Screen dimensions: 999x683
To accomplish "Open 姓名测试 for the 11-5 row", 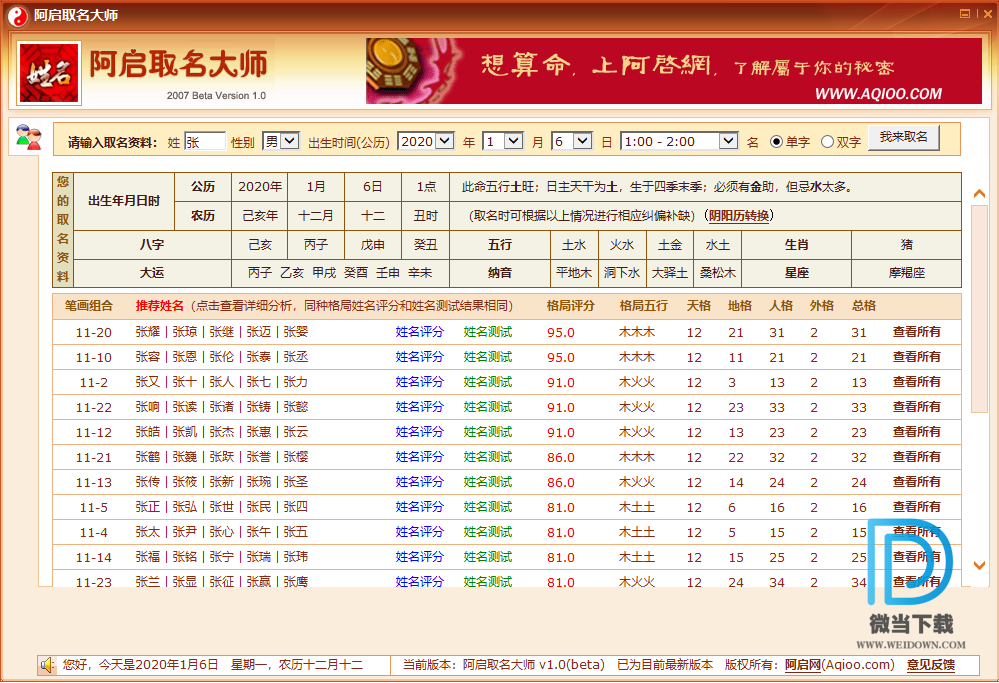I will click(487, 507).
